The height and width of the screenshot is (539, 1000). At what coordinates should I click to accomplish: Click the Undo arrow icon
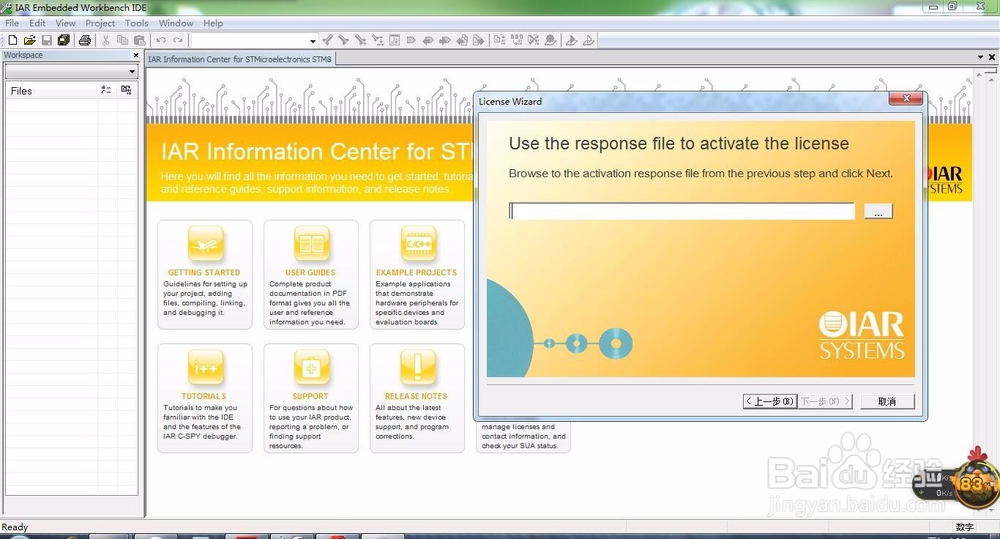(161, 40)
